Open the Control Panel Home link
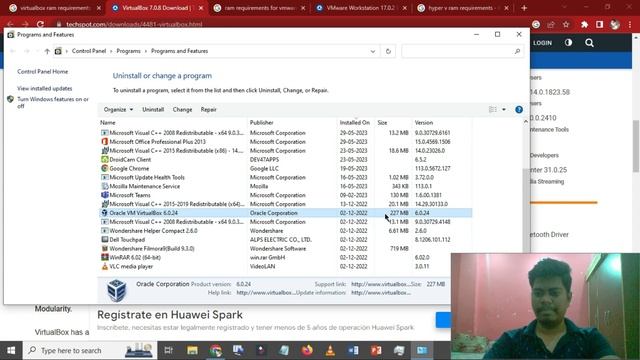This screenshot has height=360, width=640. click(42, 71)
